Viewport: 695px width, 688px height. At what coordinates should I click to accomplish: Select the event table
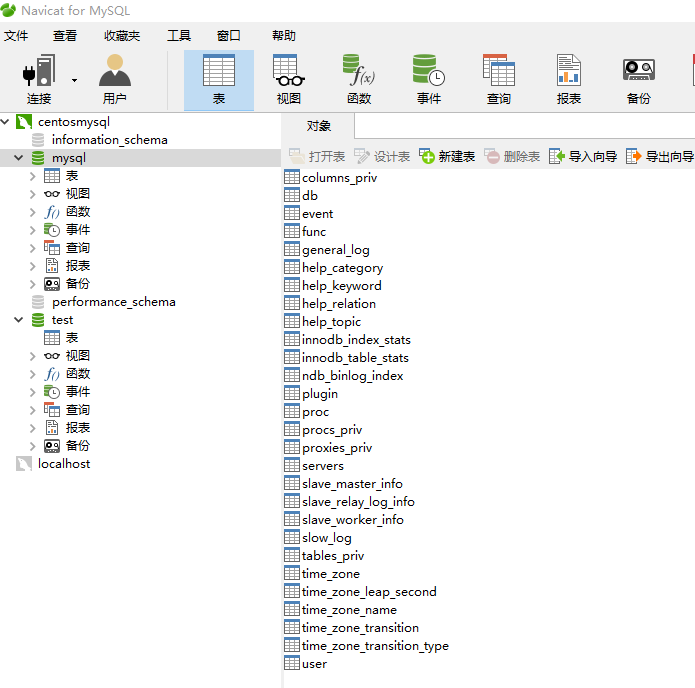pos(317,214)
